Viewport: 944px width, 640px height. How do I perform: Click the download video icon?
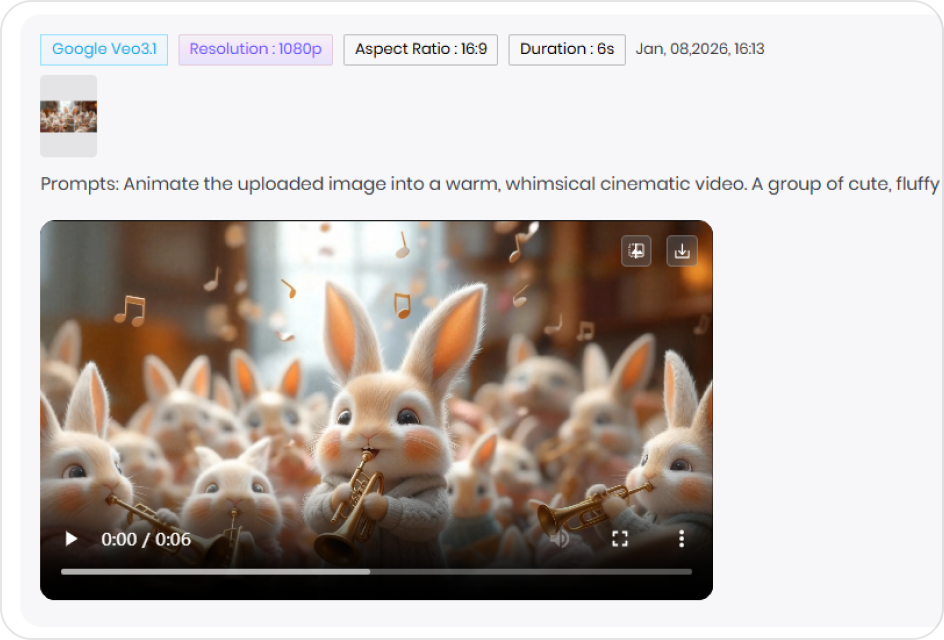(682, 251)
